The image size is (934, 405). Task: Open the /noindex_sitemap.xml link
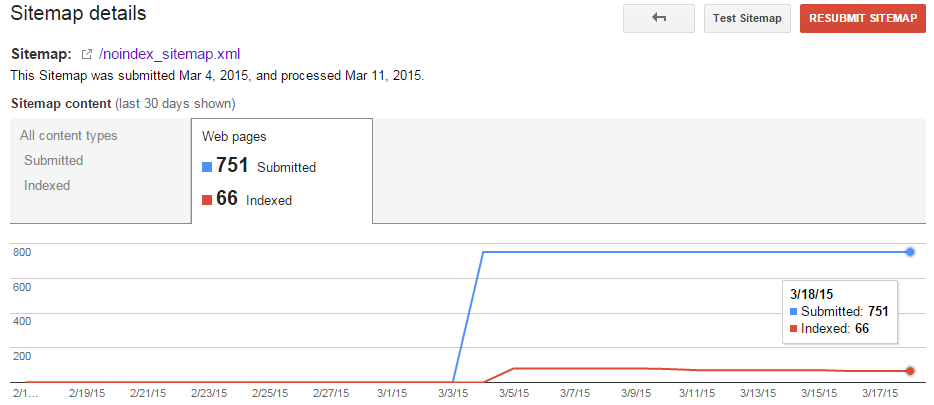[170, 54]
